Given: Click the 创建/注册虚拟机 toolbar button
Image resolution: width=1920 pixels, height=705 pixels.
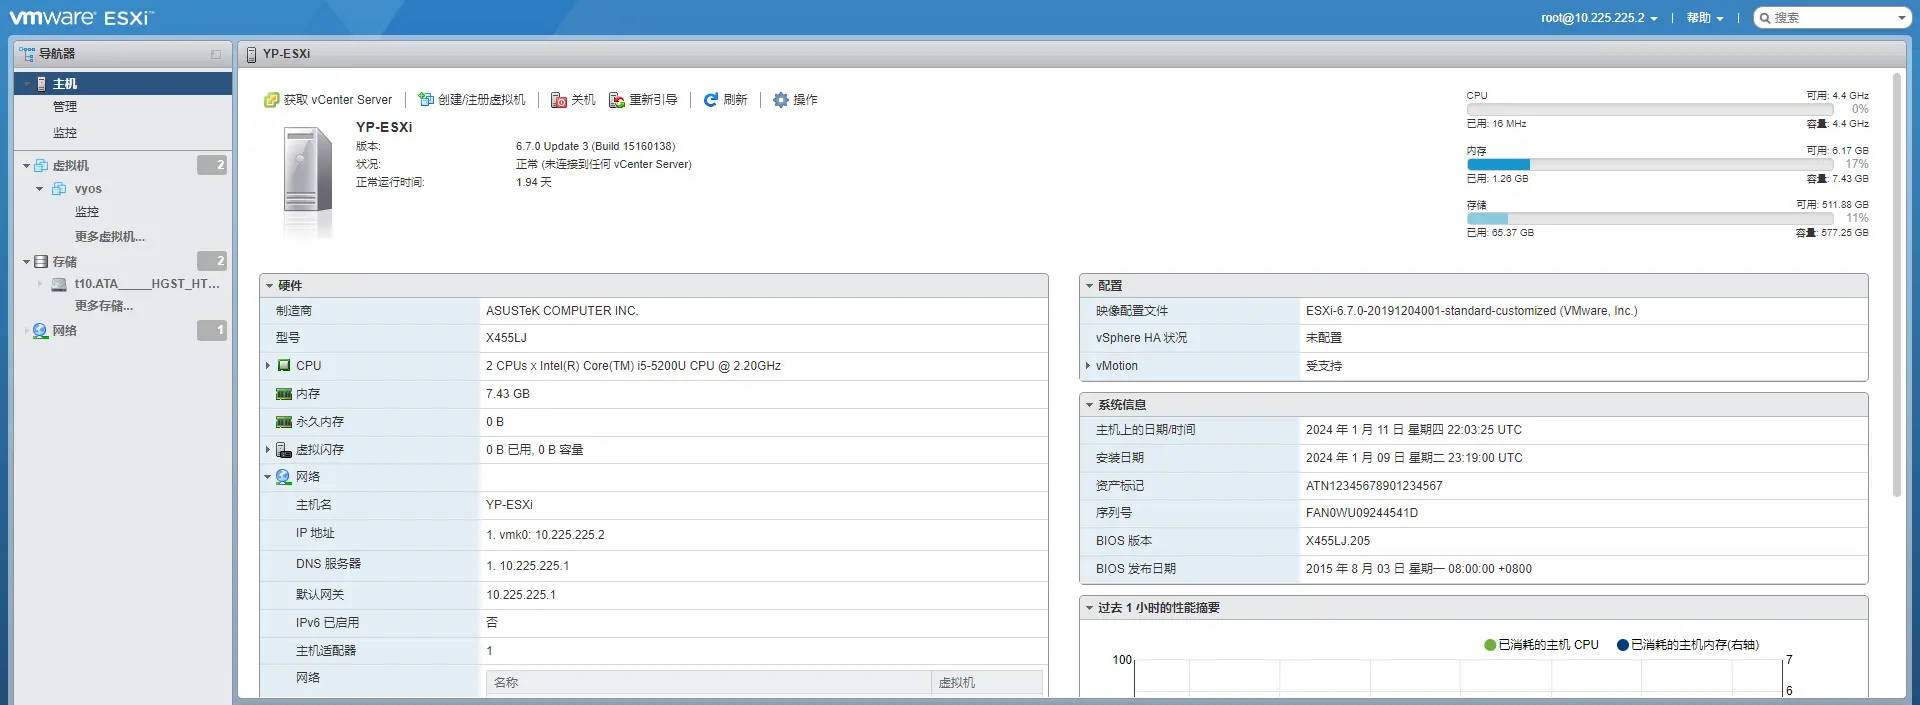Looking at the screenshot, I should (x=472, y=100).
